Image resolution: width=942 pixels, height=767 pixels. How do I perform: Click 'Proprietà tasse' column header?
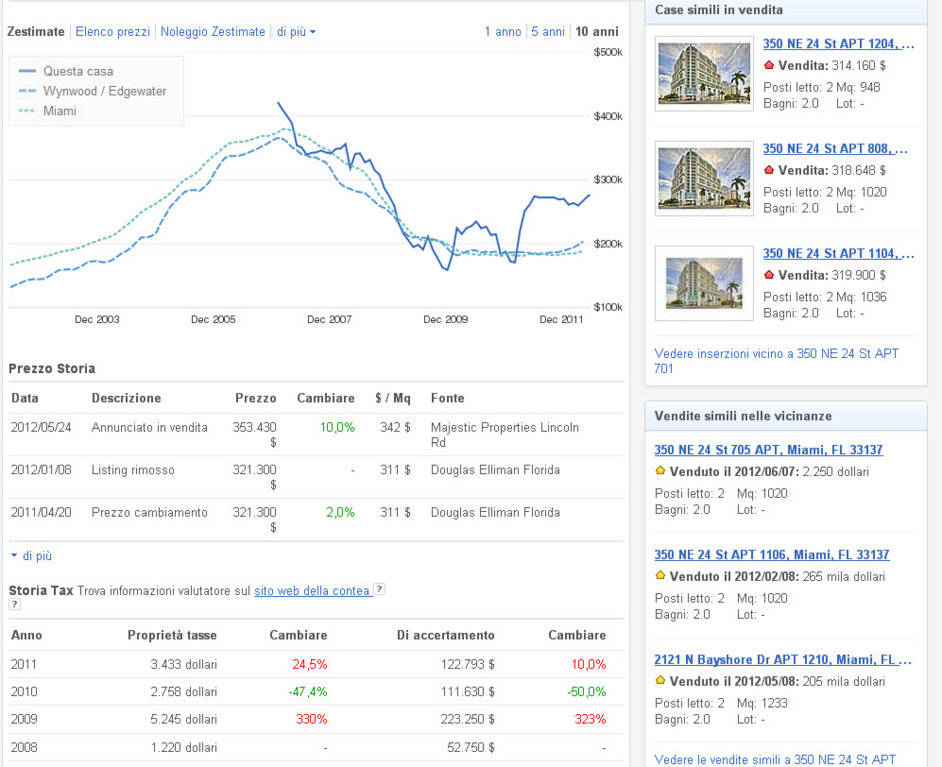(x=172, y=635)
